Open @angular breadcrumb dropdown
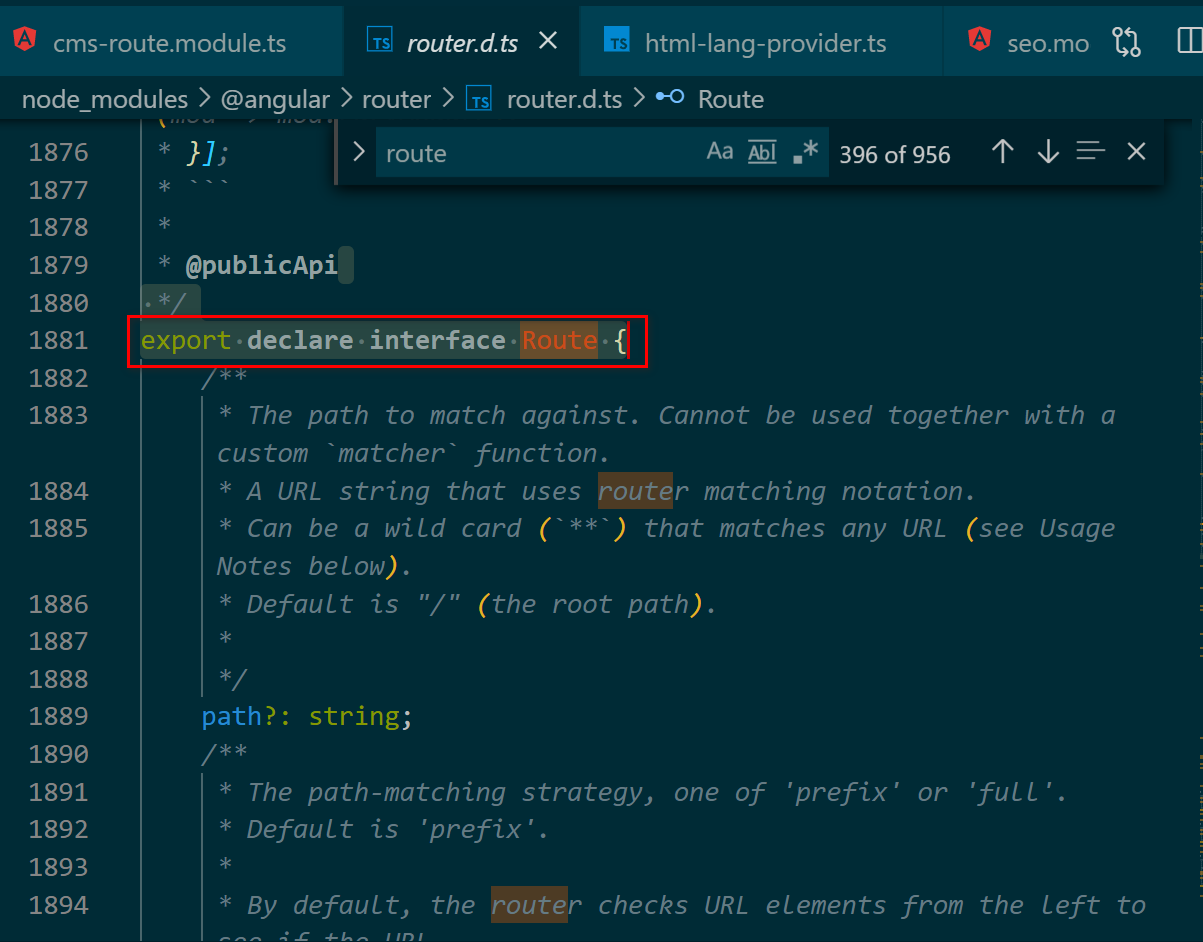Screen dimensions: 1203x942 pos(275,99)
